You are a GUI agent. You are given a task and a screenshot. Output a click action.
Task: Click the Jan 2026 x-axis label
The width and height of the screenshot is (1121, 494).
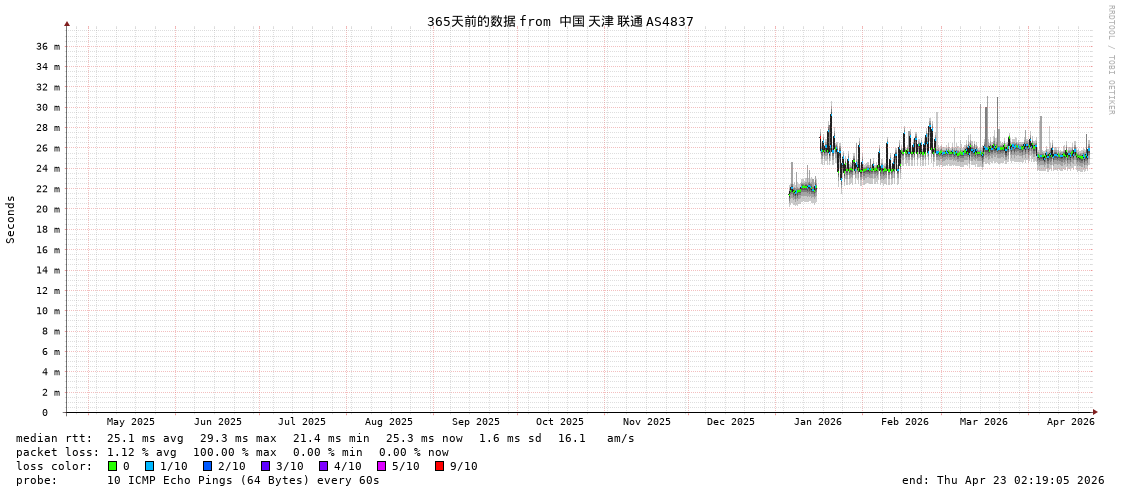click(817, 422)
